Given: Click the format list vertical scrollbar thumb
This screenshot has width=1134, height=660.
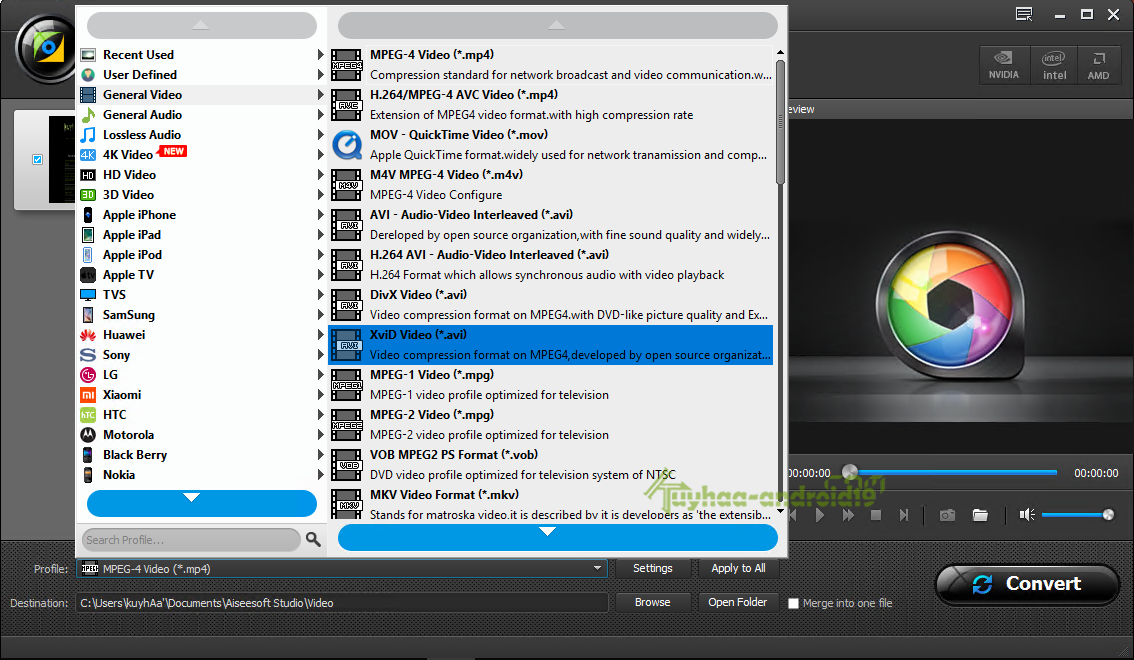Looking at the screenshot, I should pyautogui.click(x=780, y=121).
